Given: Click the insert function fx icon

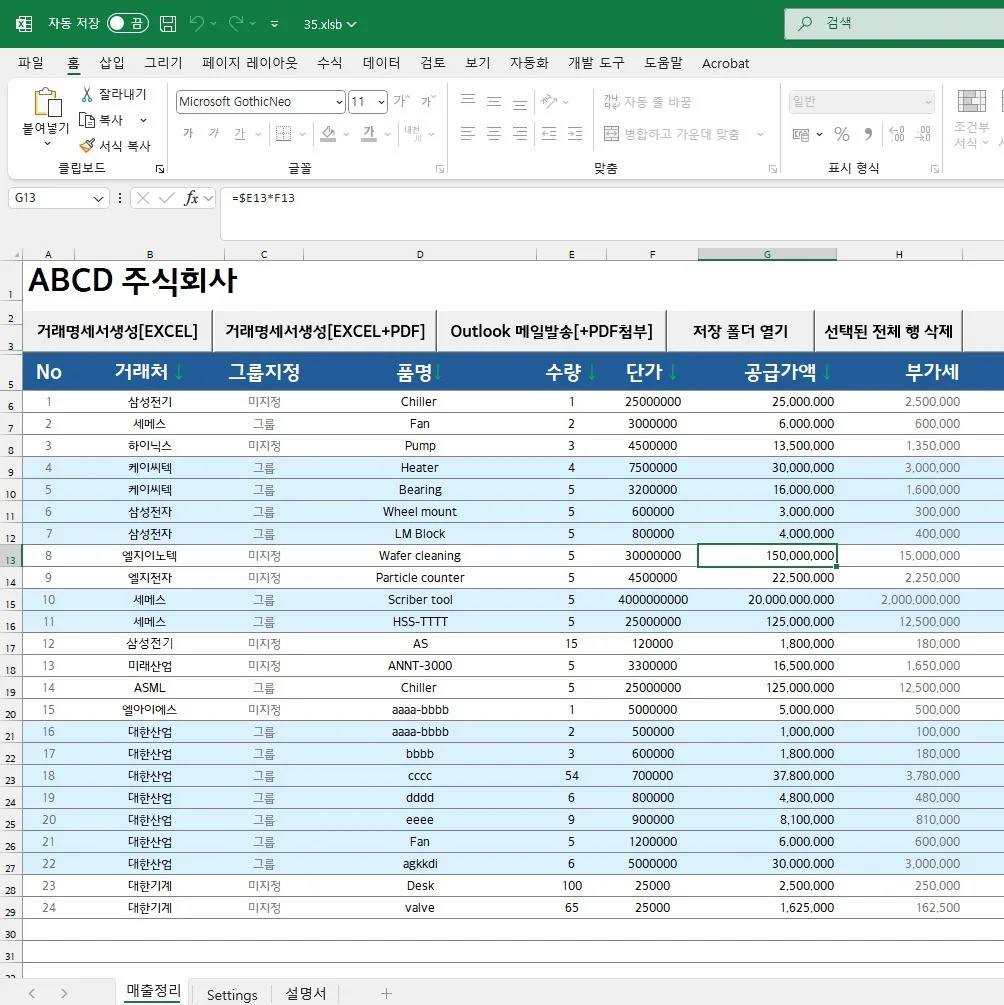Looking at the screenshot, I should (191, 198).
